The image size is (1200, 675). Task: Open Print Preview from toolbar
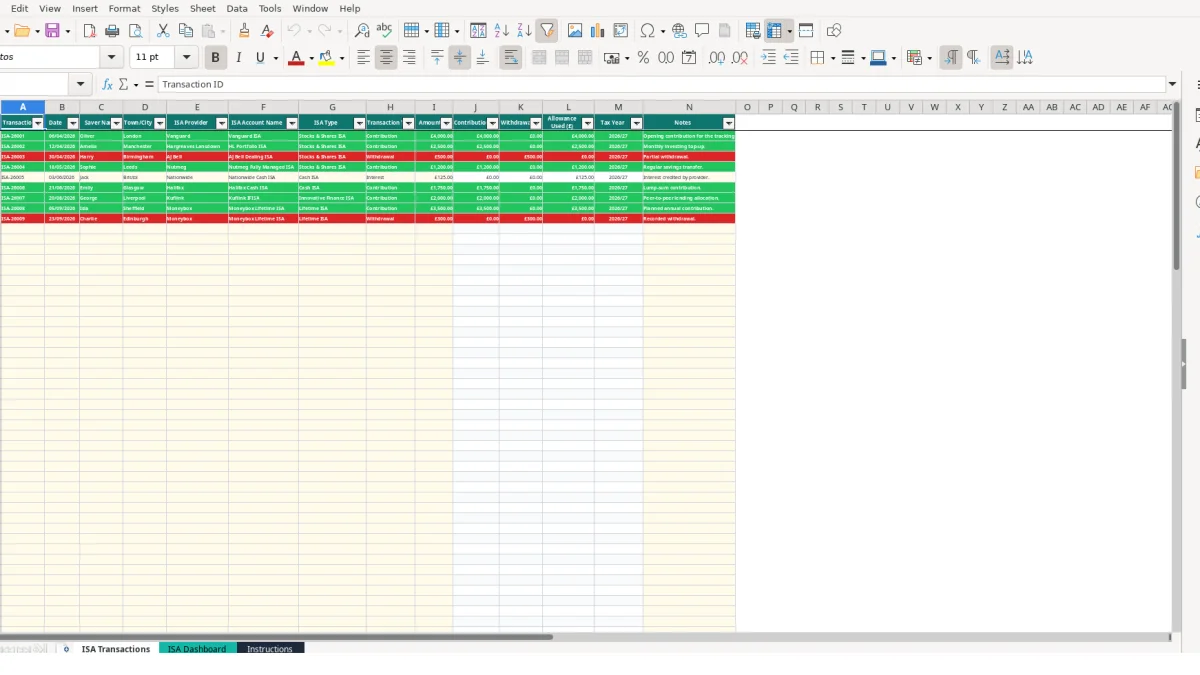coord(135,31)
